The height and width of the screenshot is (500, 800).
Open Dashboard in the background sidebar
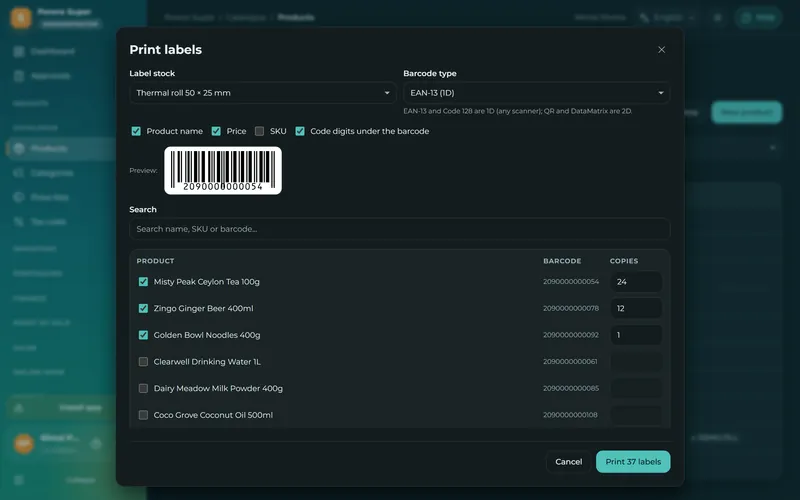pyautogui.click(x=53, y=51)
